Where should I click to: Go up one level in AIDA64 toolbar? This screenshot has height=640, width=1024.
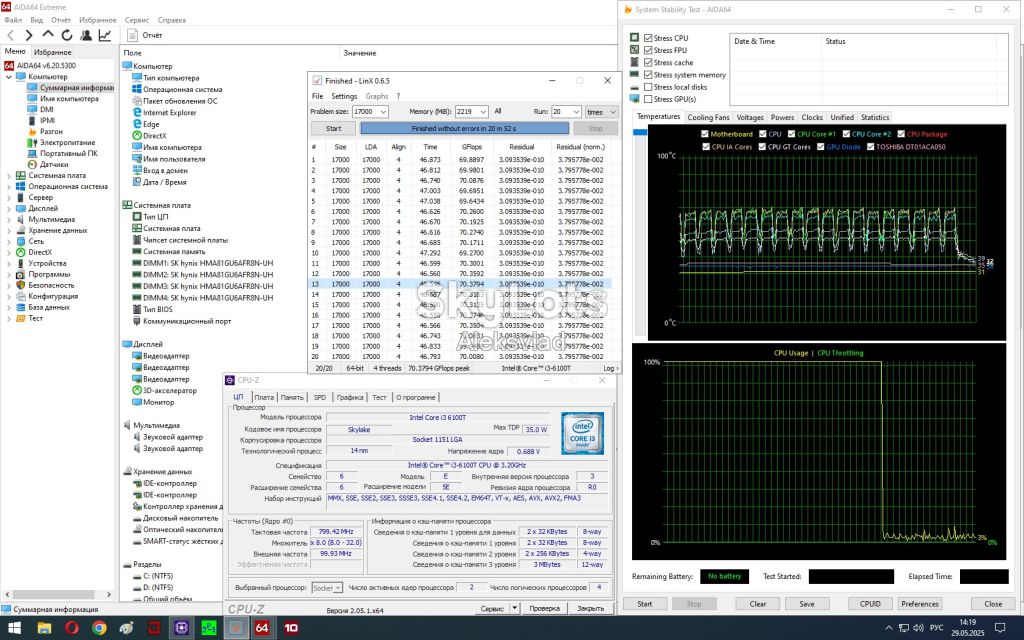(x=48, y=34)
